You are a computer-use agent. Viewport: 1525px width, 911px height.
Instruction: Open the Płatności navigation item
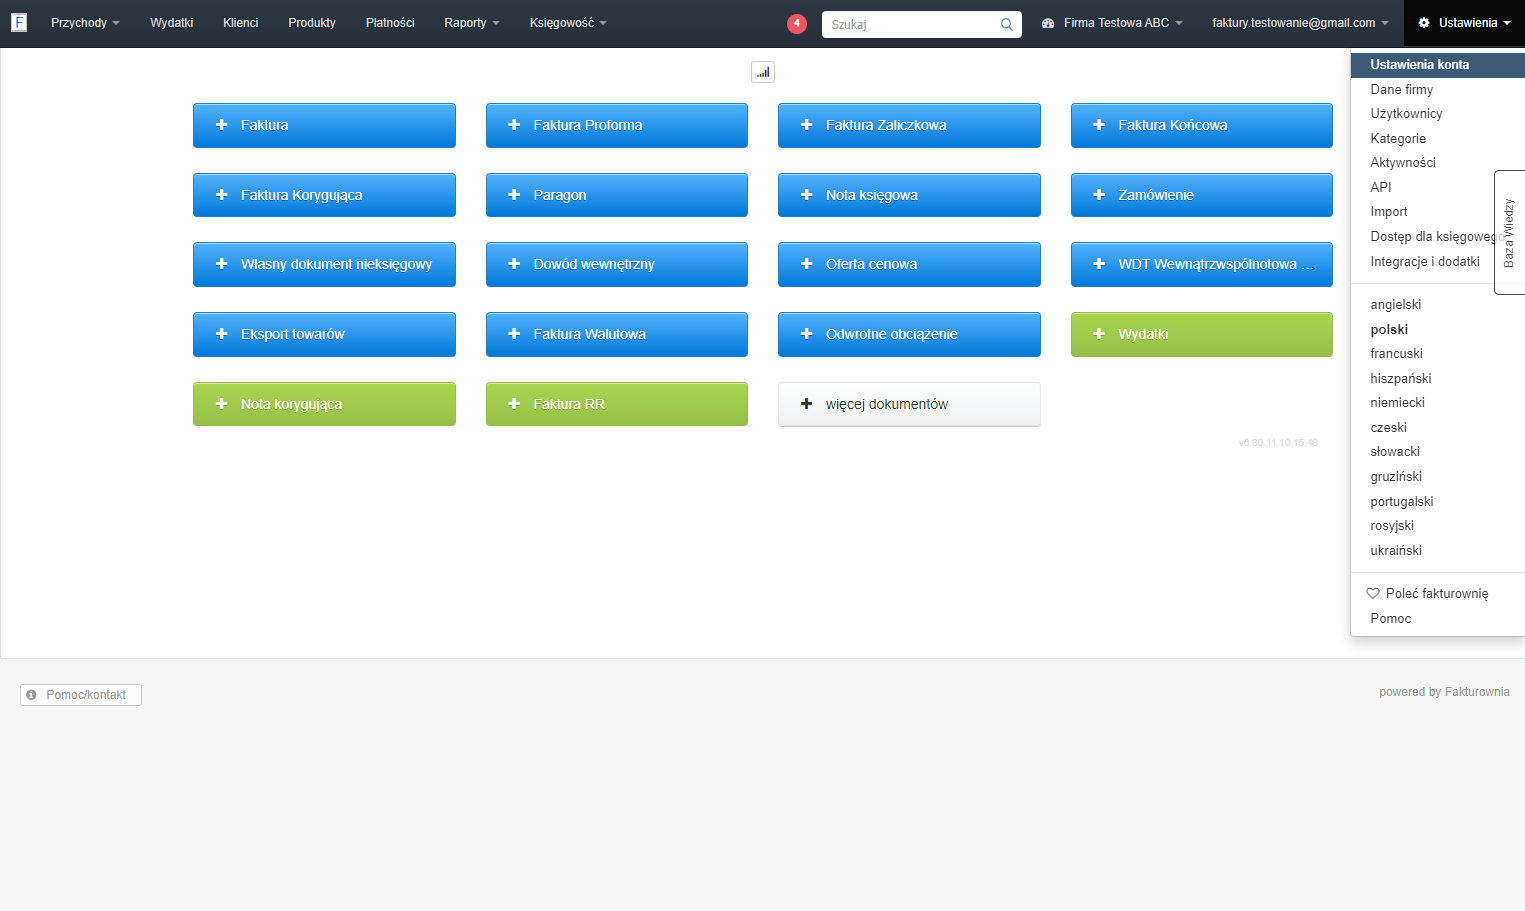(390, 23)
